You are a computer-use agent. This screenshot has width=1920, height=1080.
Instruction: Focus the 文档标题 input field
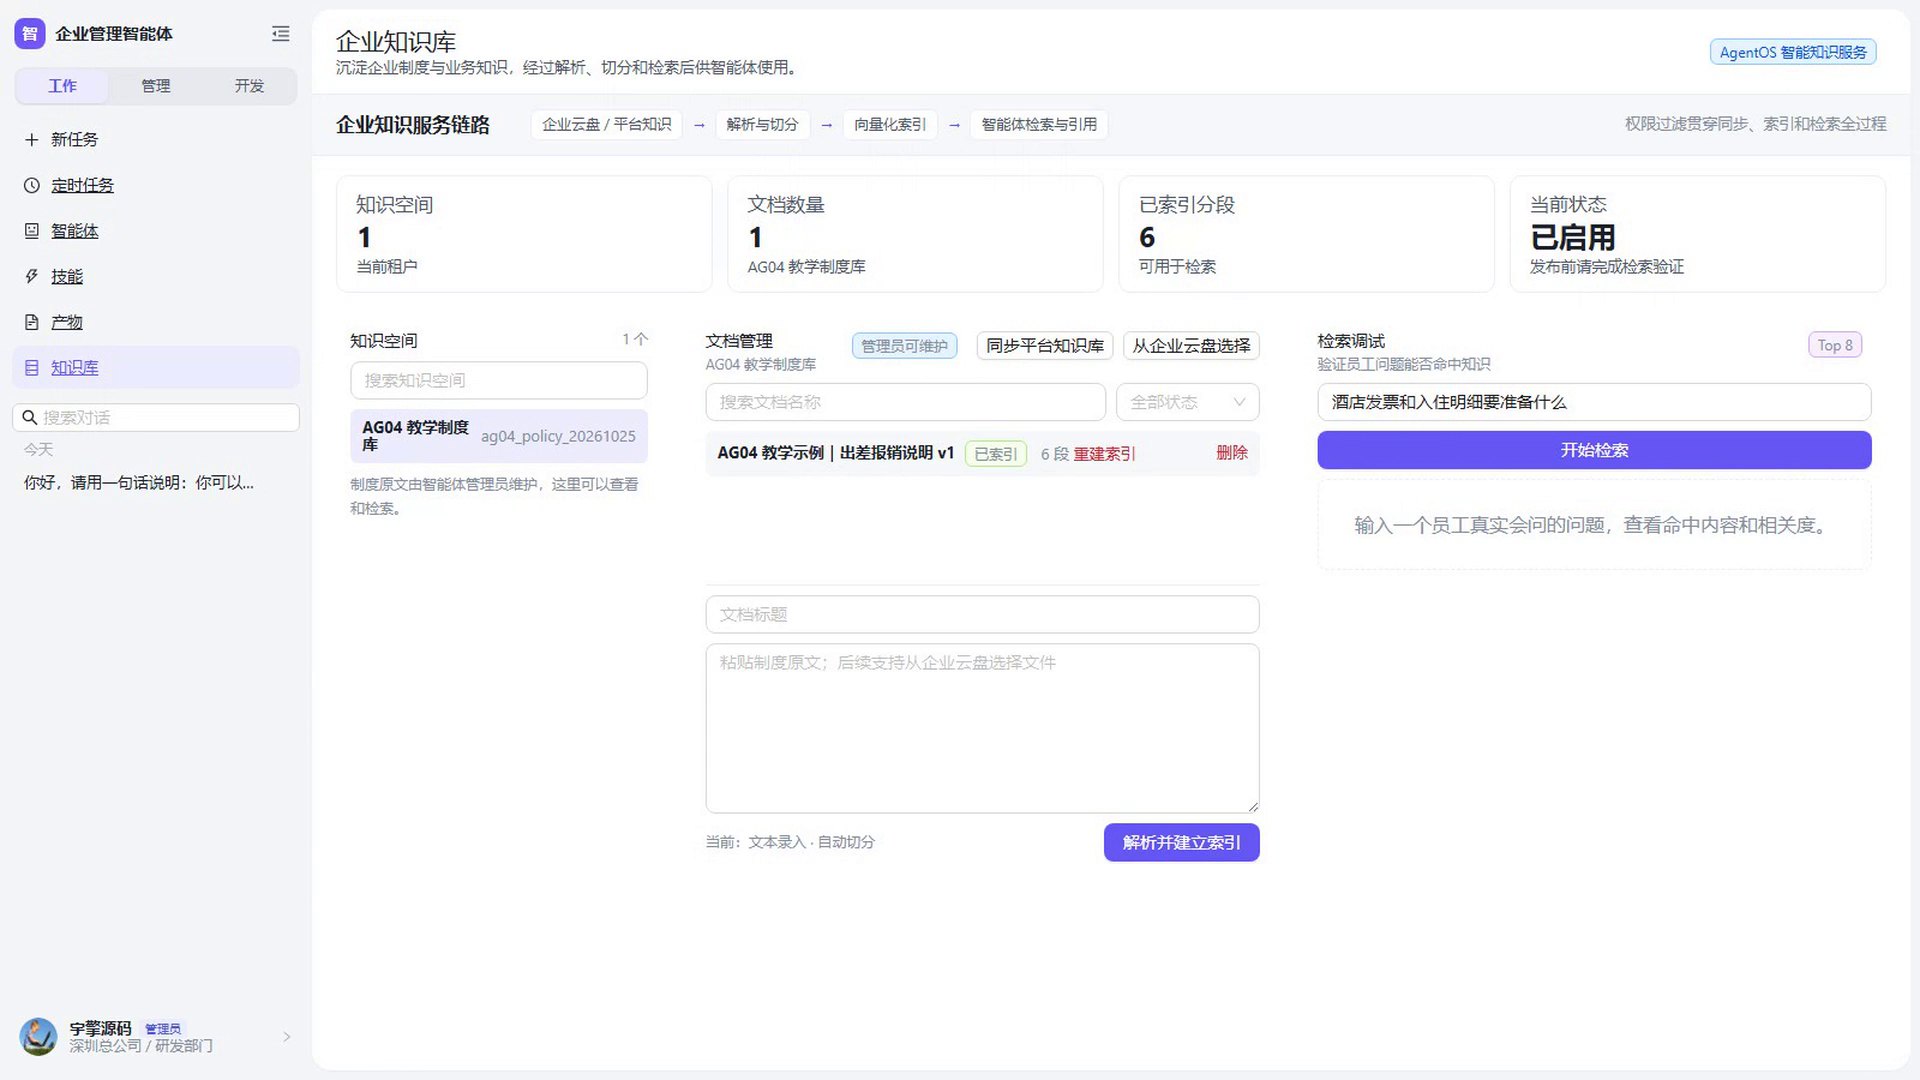tap(982, 614)
